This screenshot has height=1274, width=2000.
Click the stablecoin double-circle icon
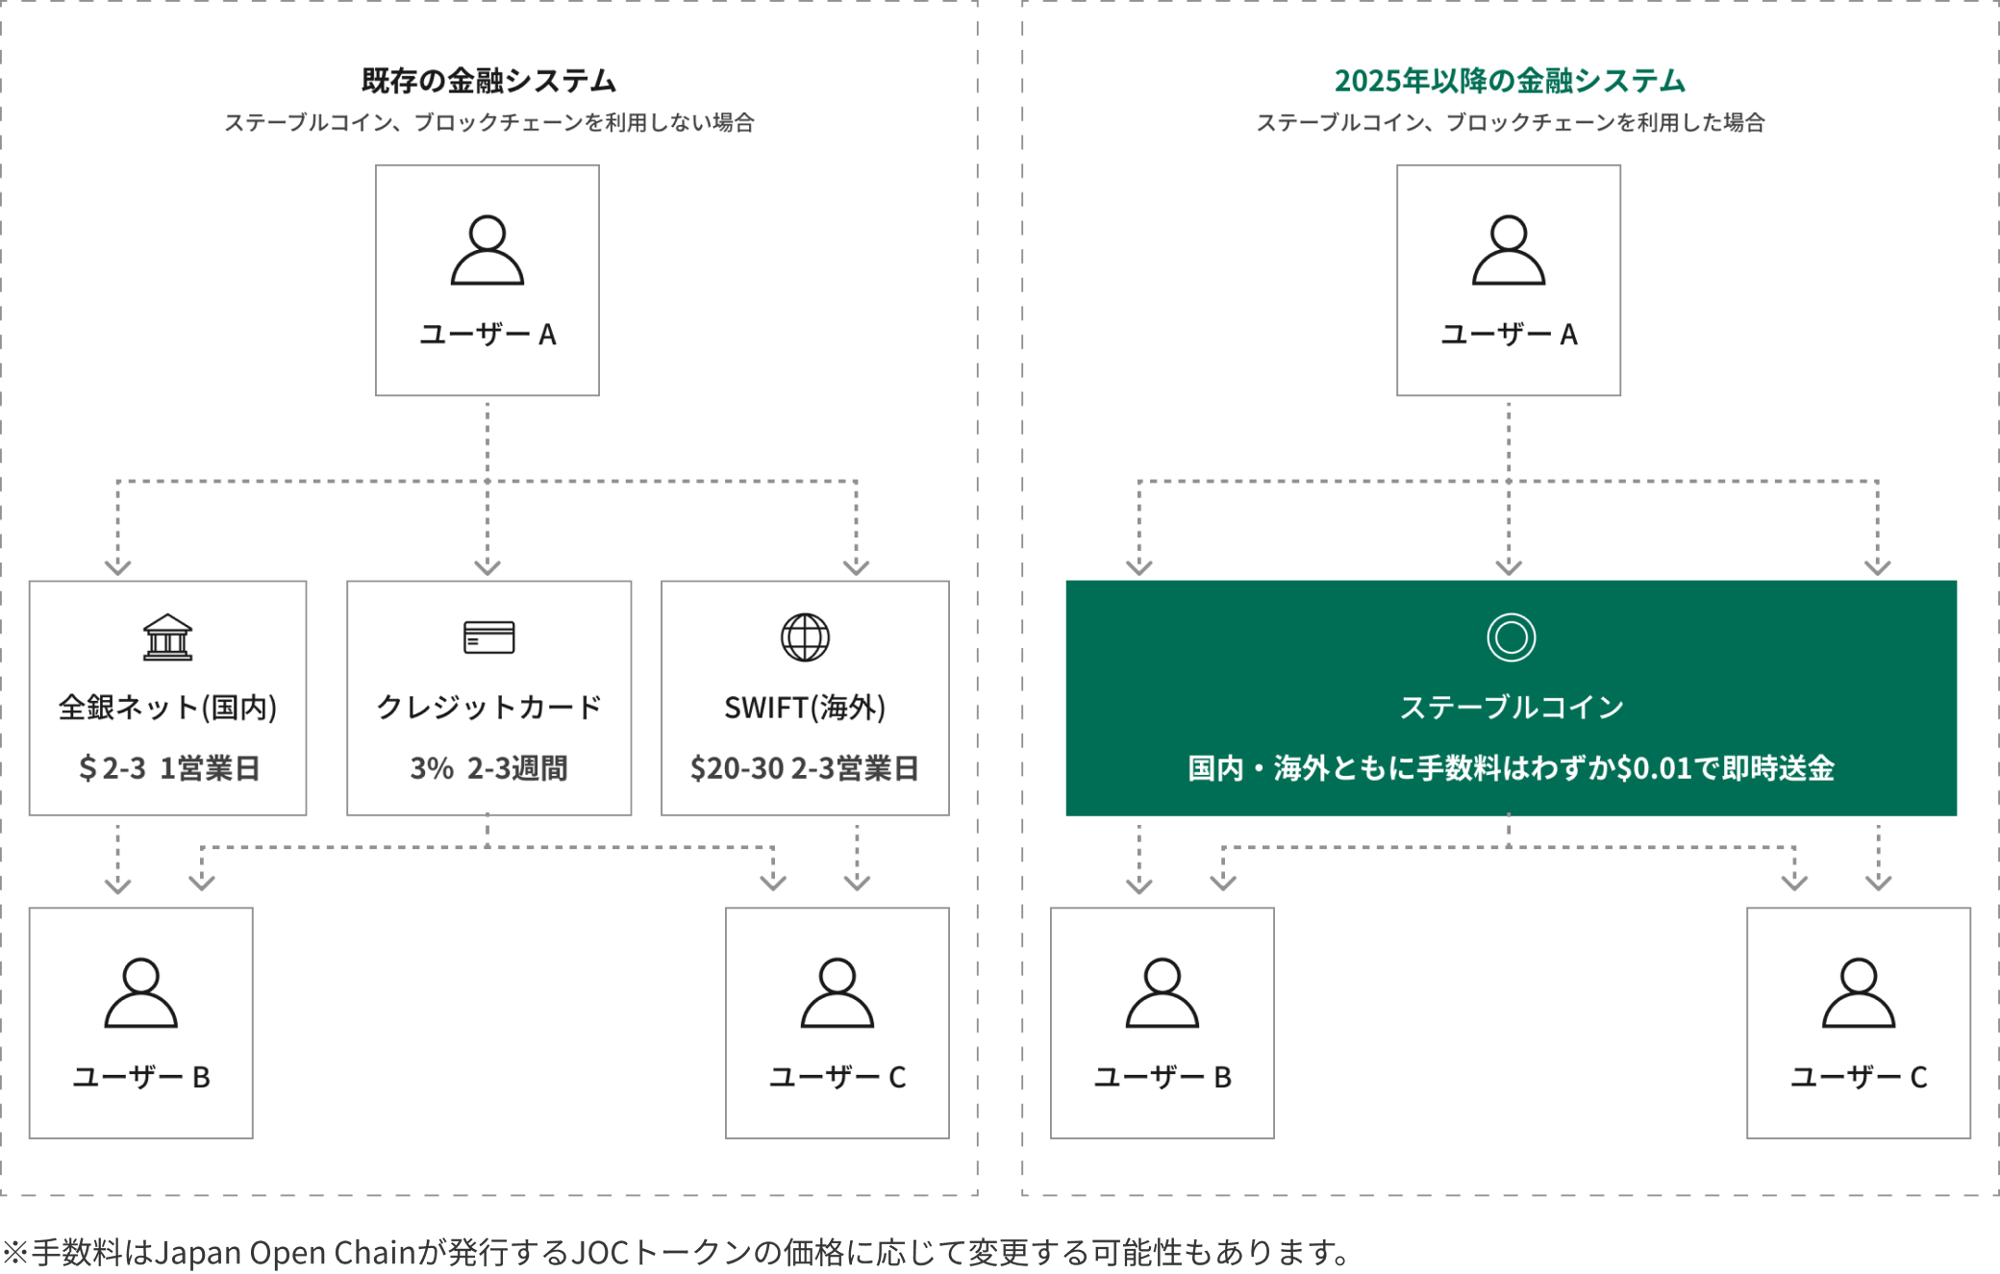(x=1511, y=637)
